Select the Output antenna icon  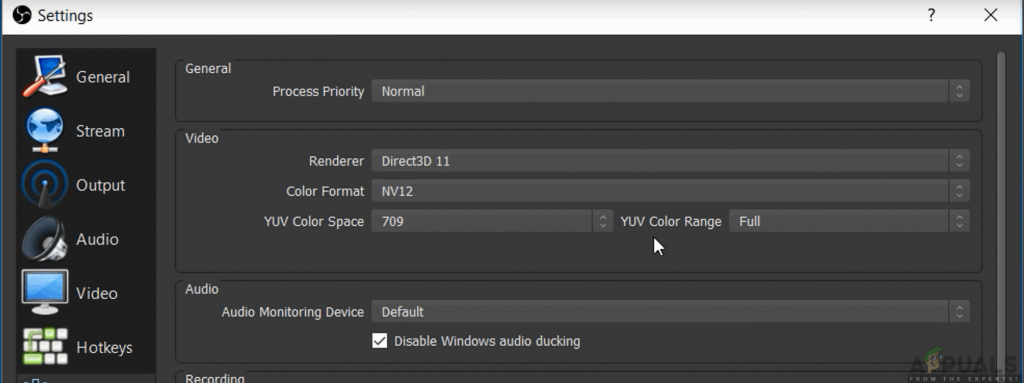click(x=44, y=185)
